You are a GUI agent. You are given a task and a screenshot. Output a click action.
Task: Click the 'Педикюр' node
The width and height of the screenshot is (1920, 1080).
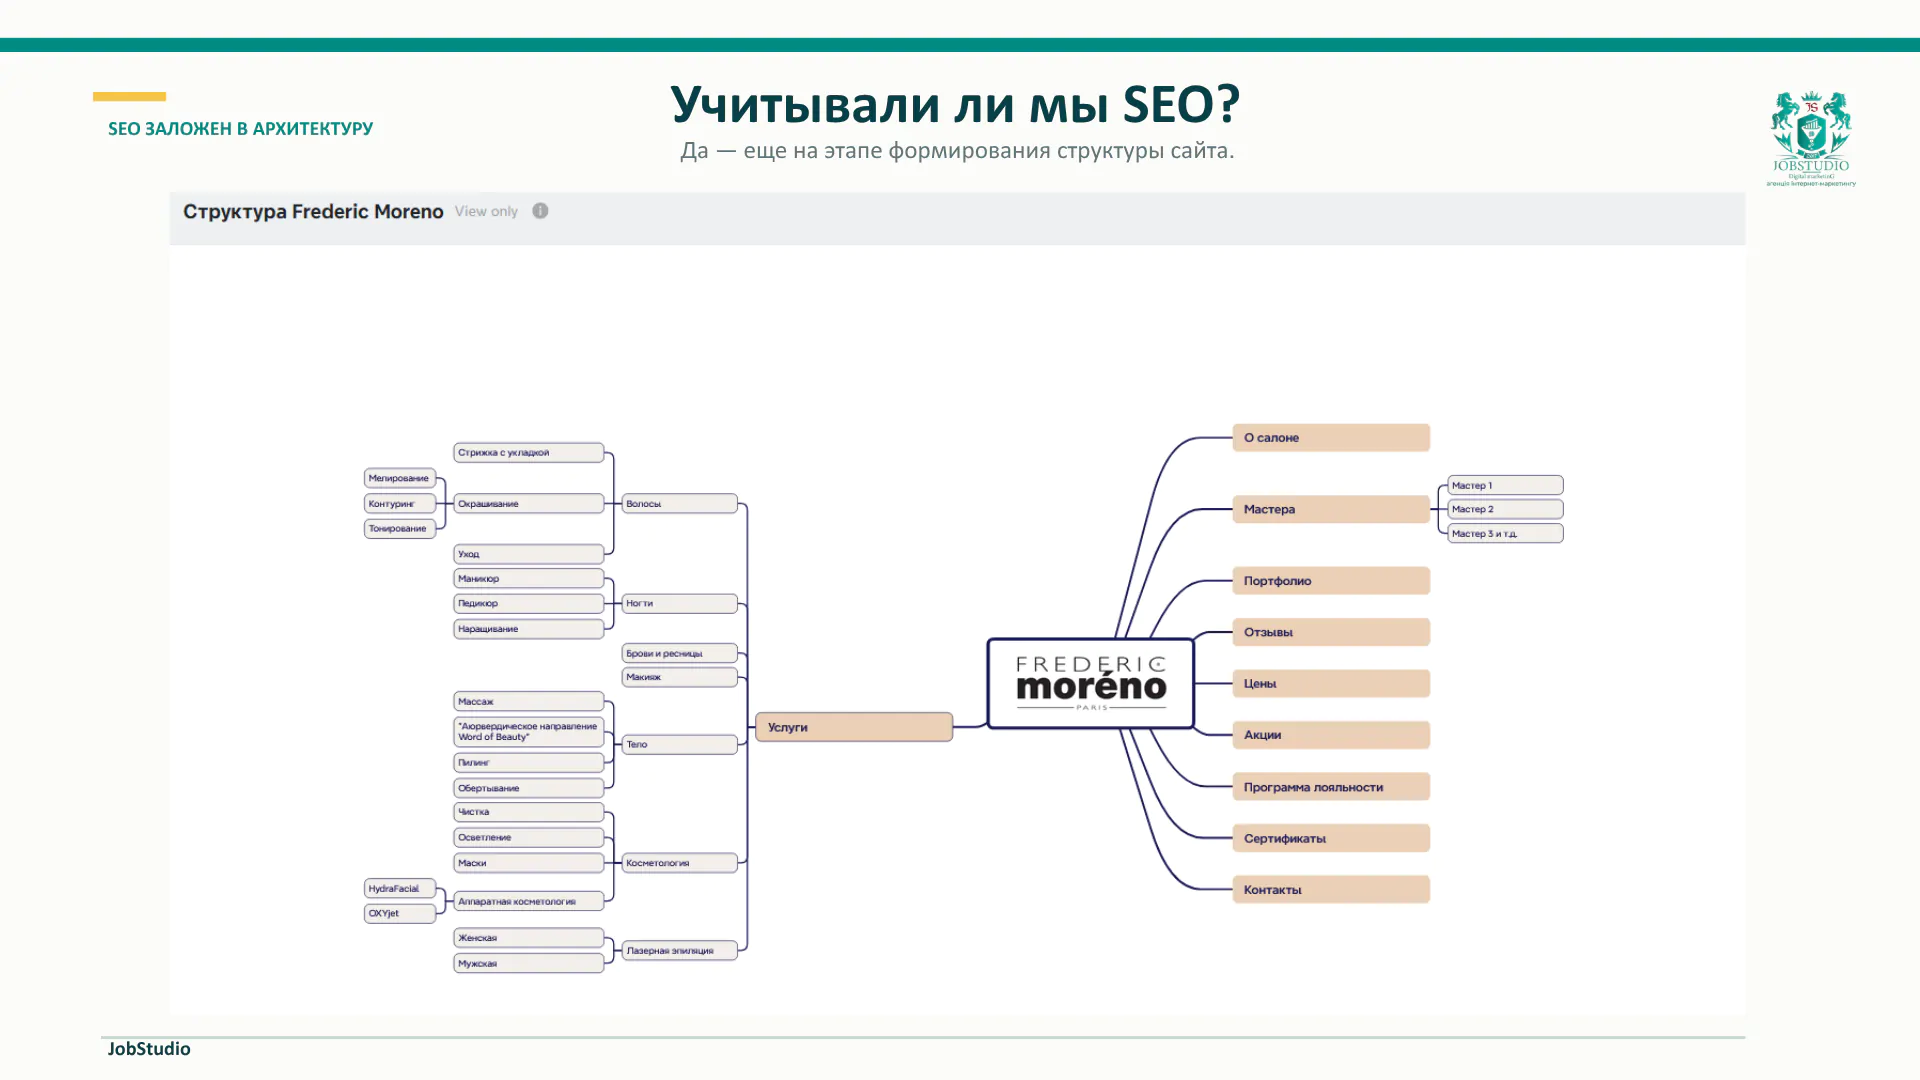point(529,604)
